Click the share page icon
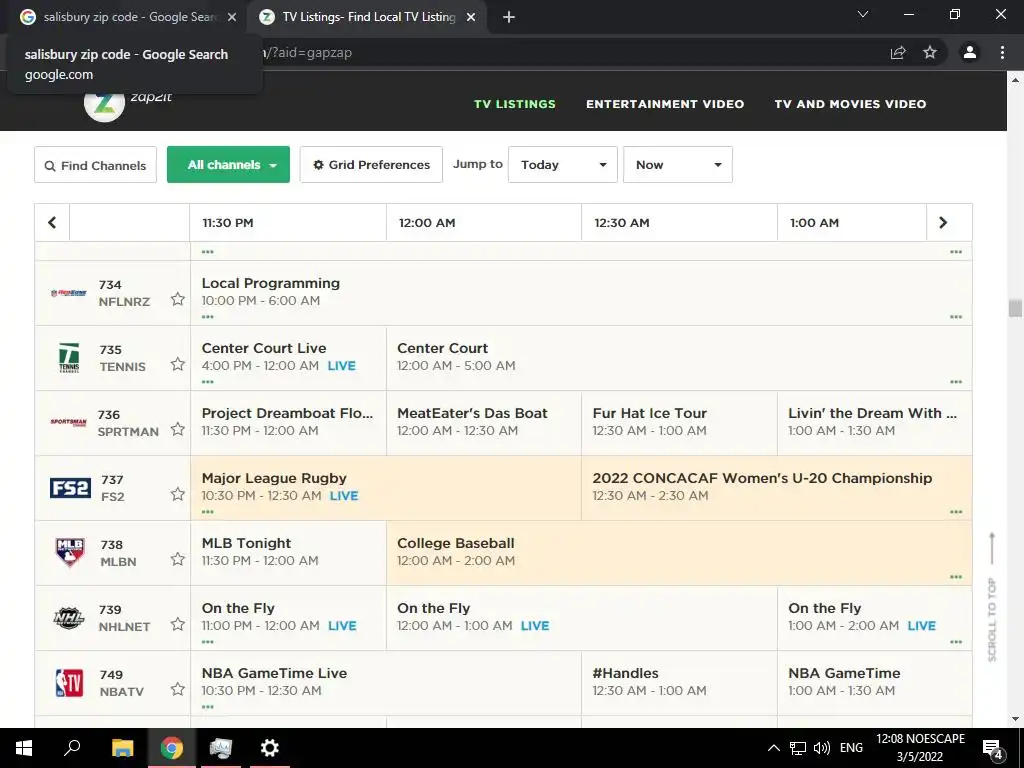The image size is (1024, 768). (x=898, y=52)
